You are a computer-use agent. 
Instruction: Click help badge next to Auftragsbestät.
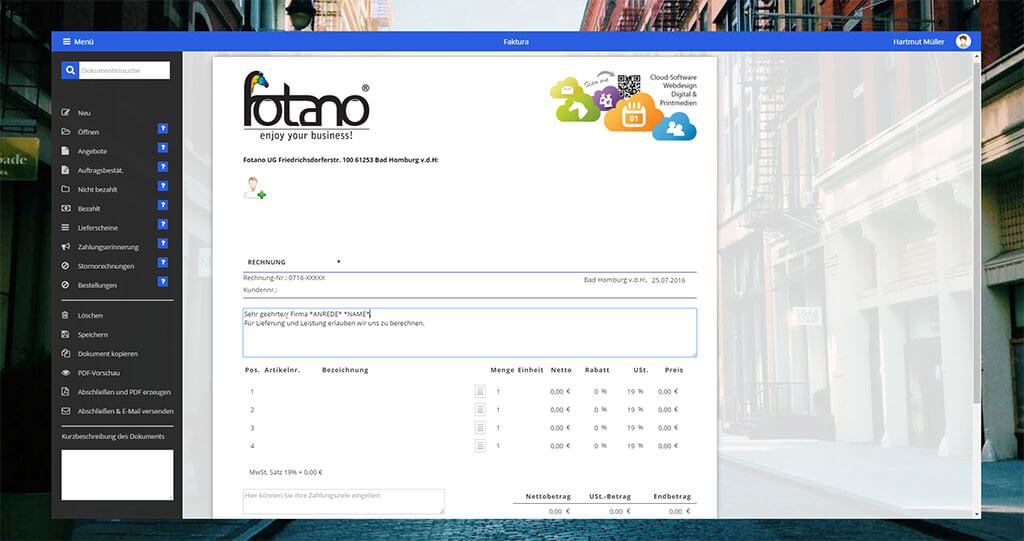[x=163, y=167]
